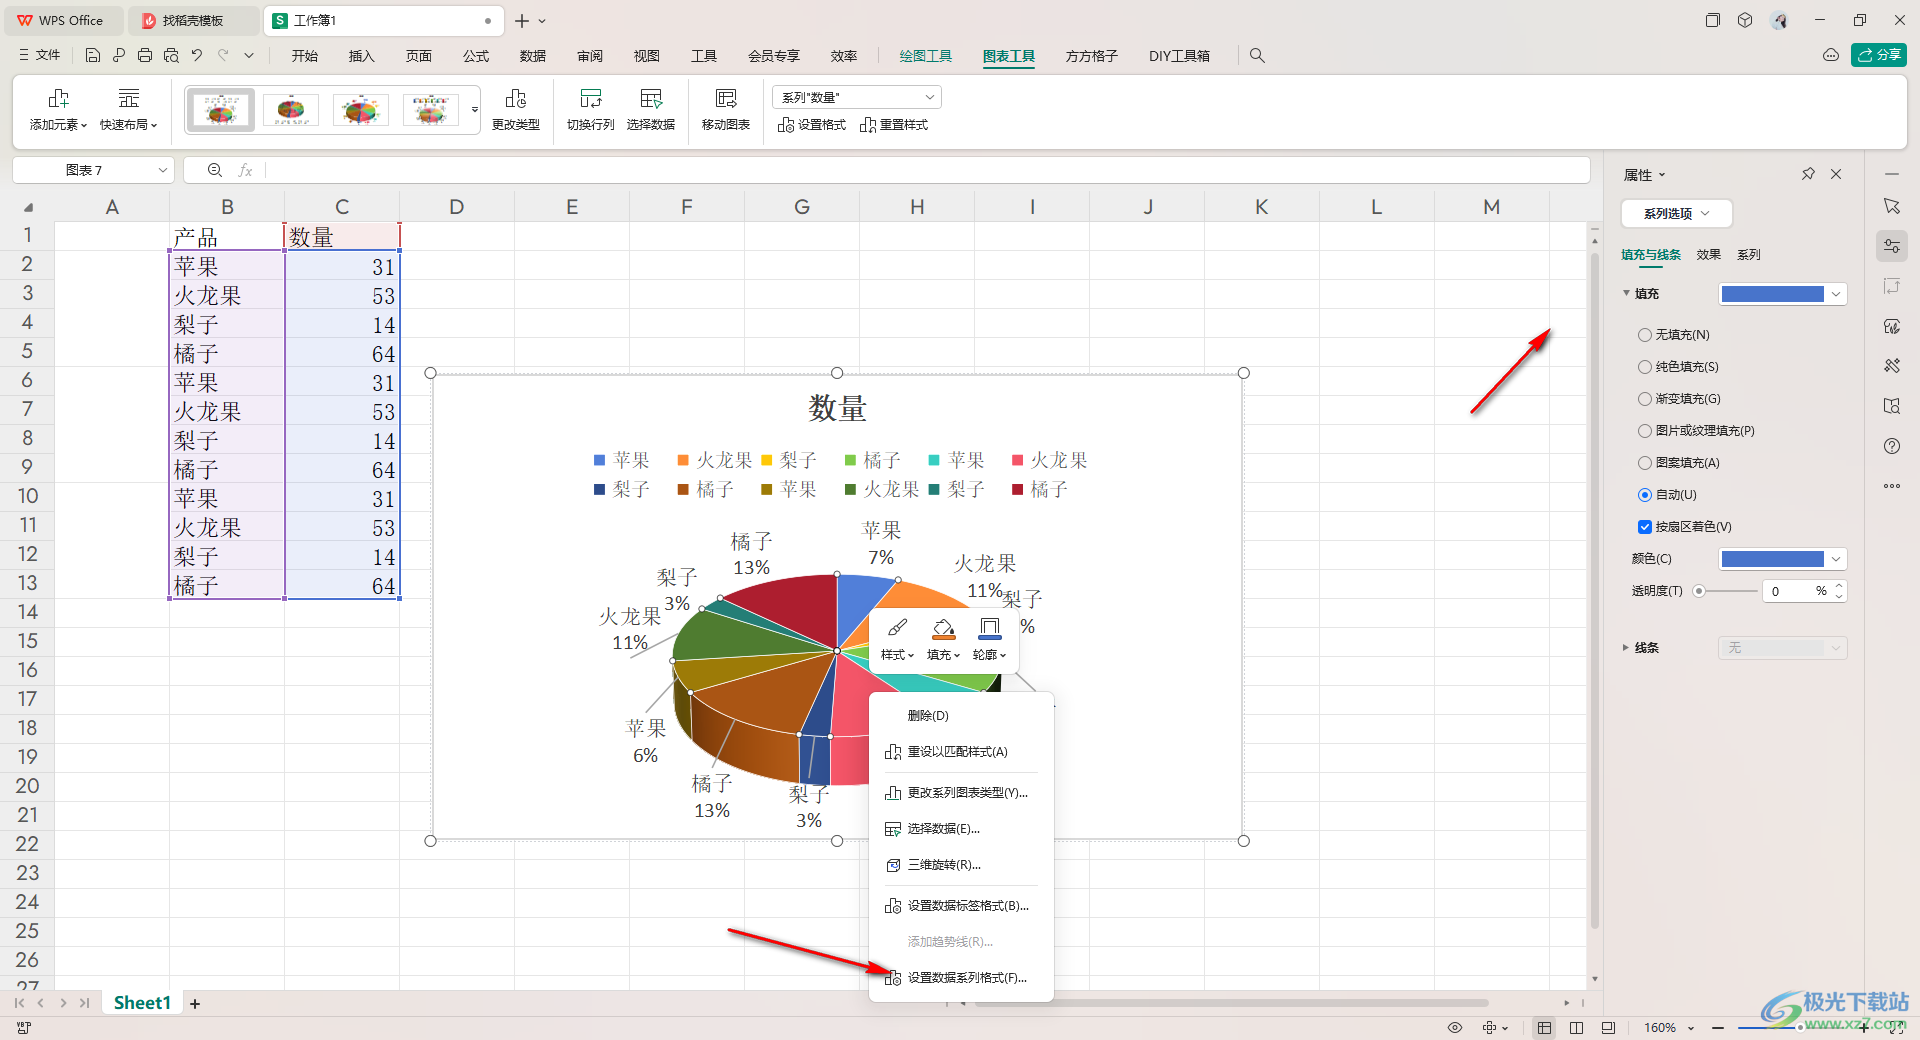Click the Fill (填充) bucket icon
This screenshot has height=1040, width=1920.
click(943, 628)
